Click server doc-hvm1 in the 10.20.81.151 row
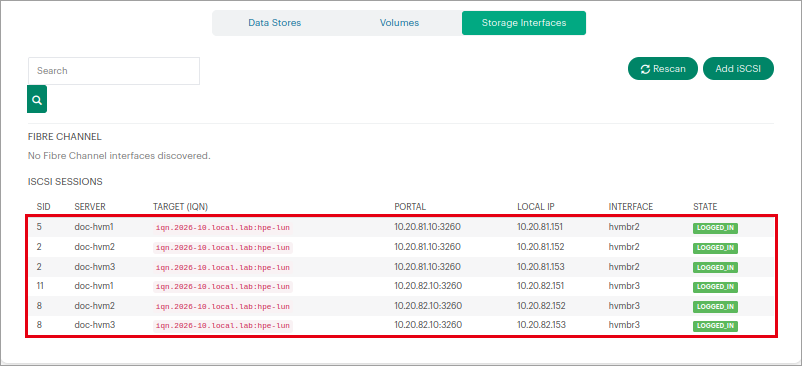802x366 pixels. [94, 227]
